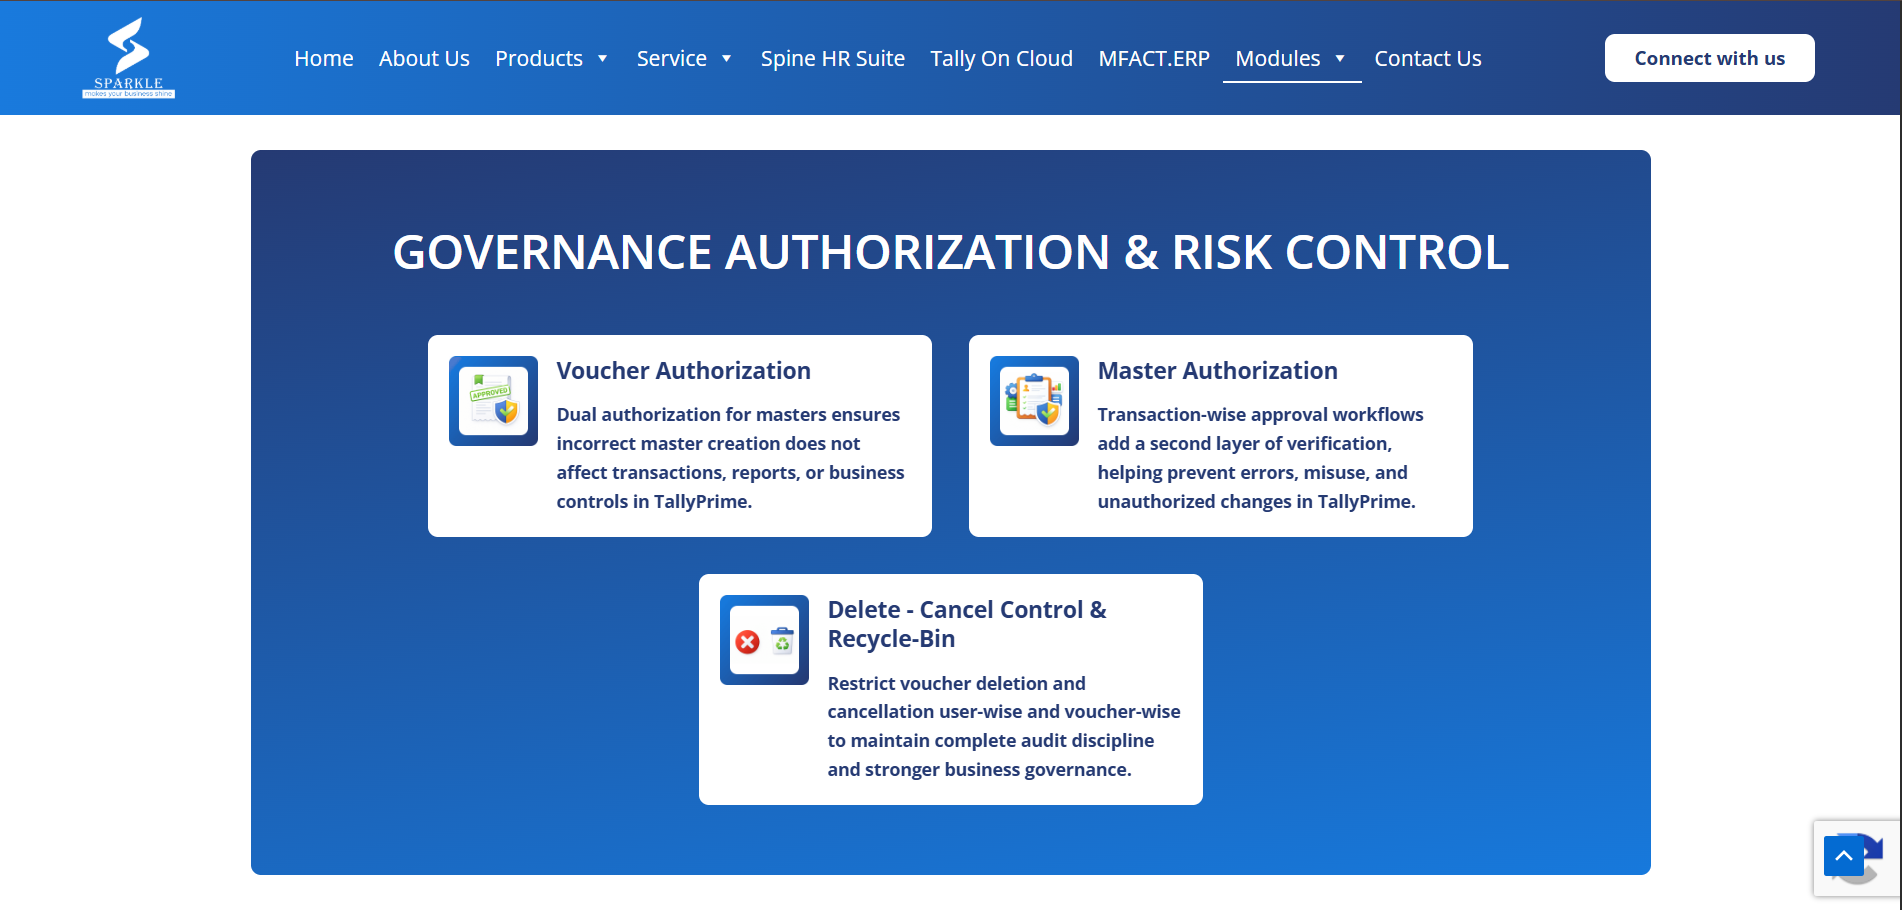Click the Delete-Cancel Control recycle bin icon

click(764, 640)
